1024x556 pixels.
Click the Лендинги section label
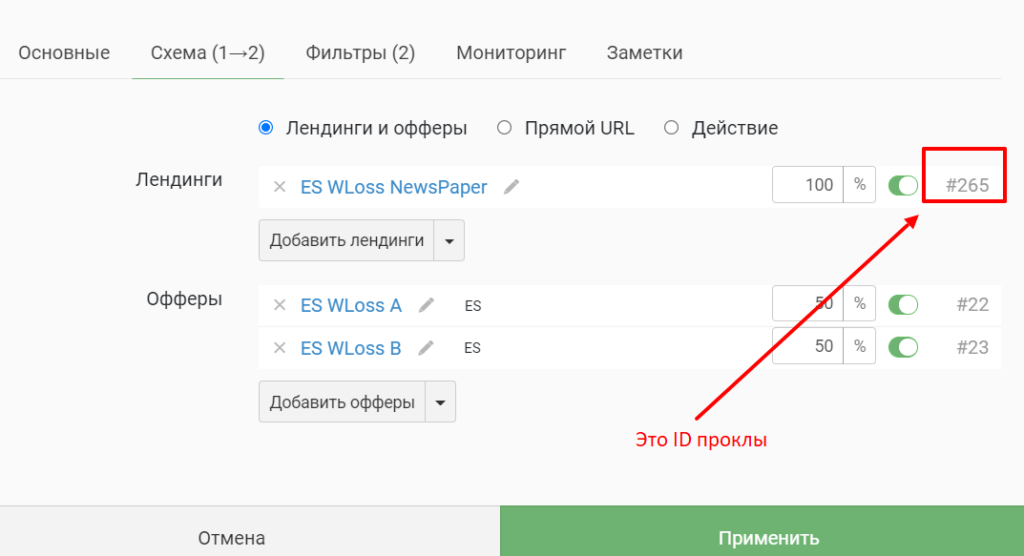179,180
